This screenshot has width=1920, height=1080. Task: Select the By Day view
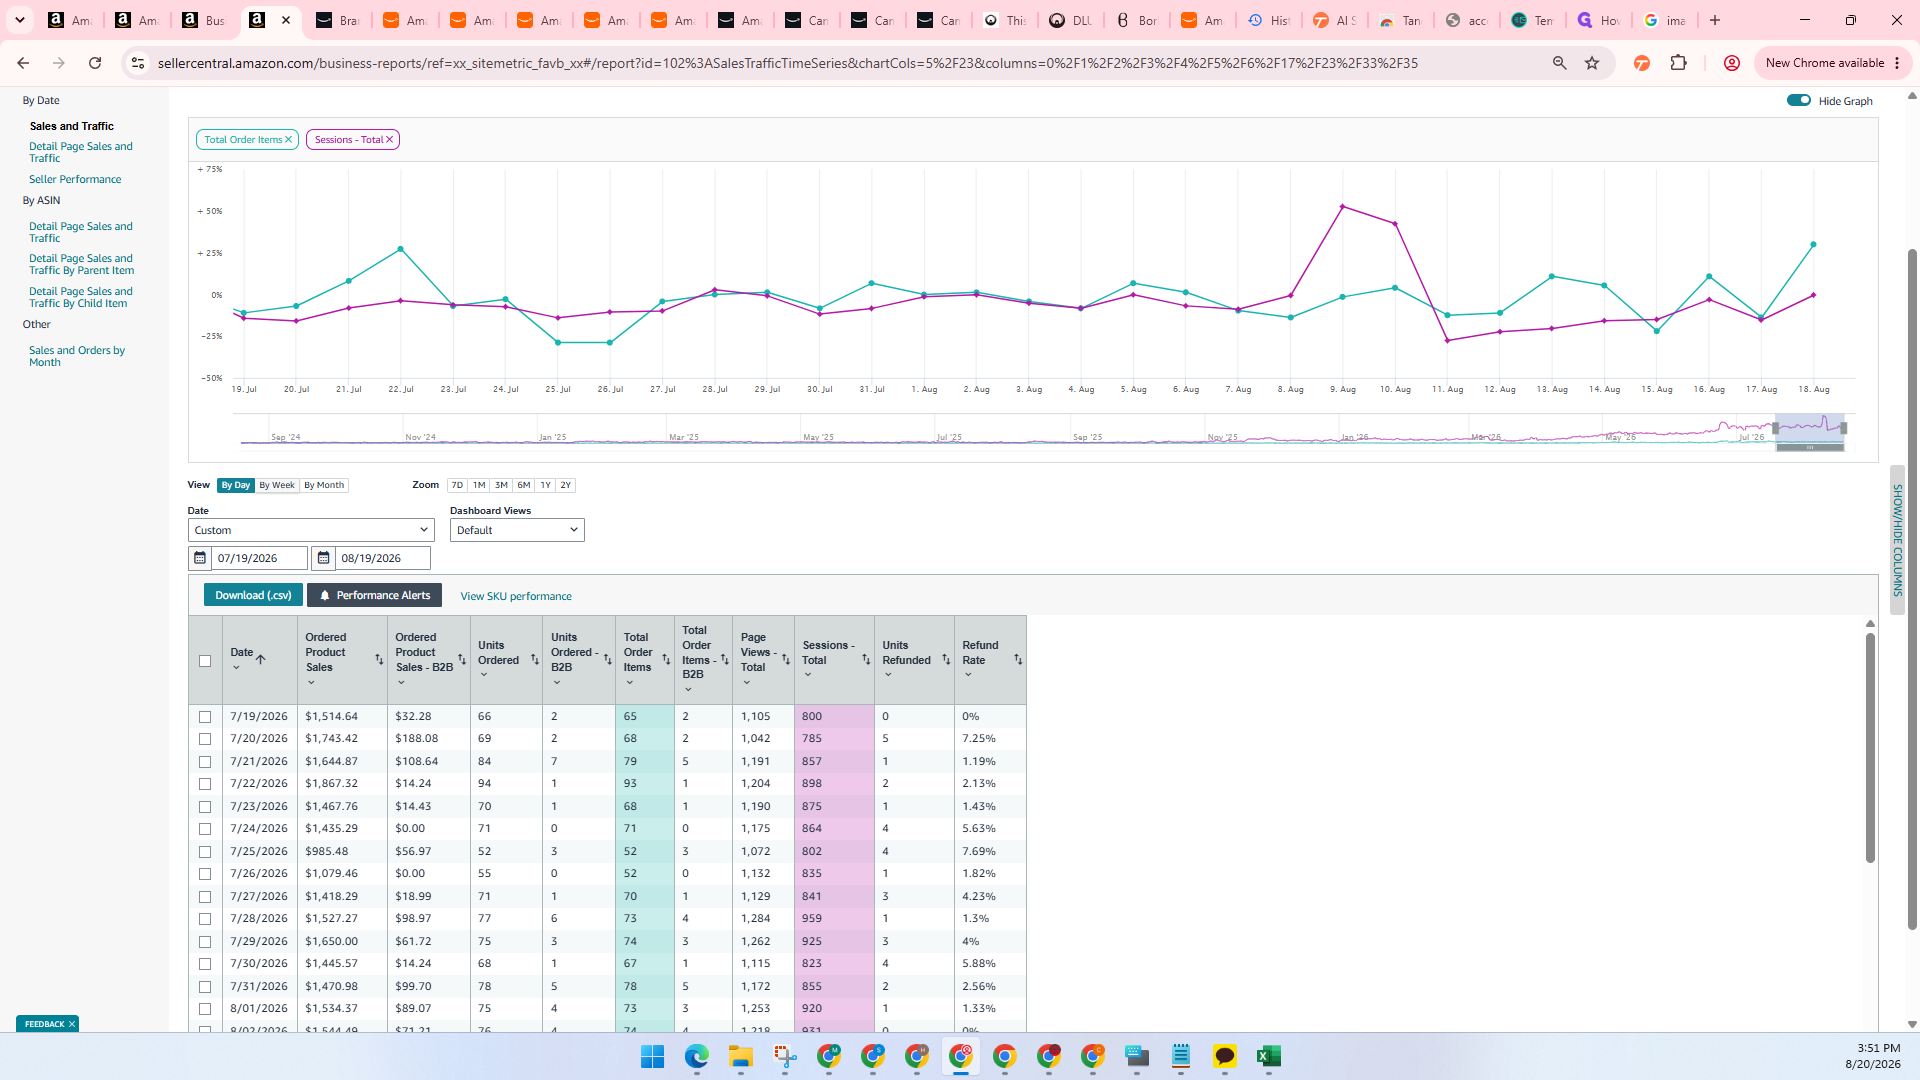point(236,485)
